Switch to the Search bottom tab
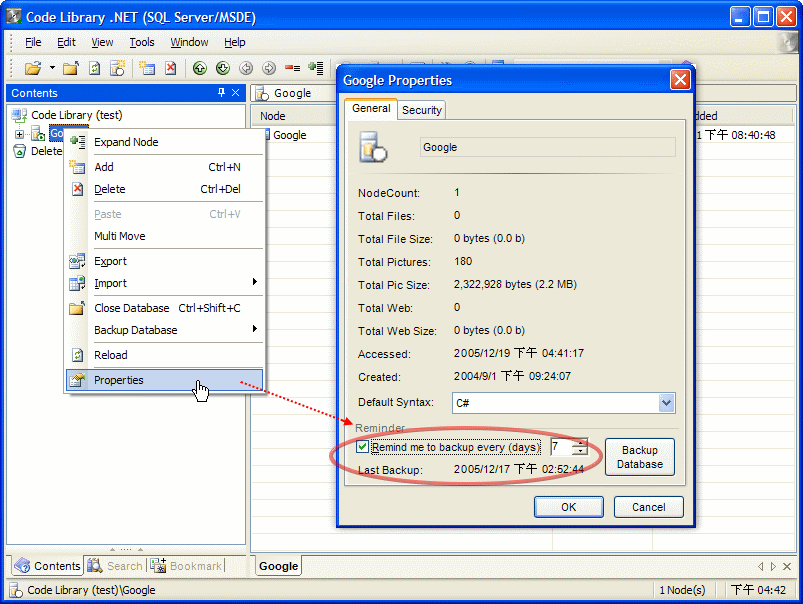The image size is (803, 604). 115,566
